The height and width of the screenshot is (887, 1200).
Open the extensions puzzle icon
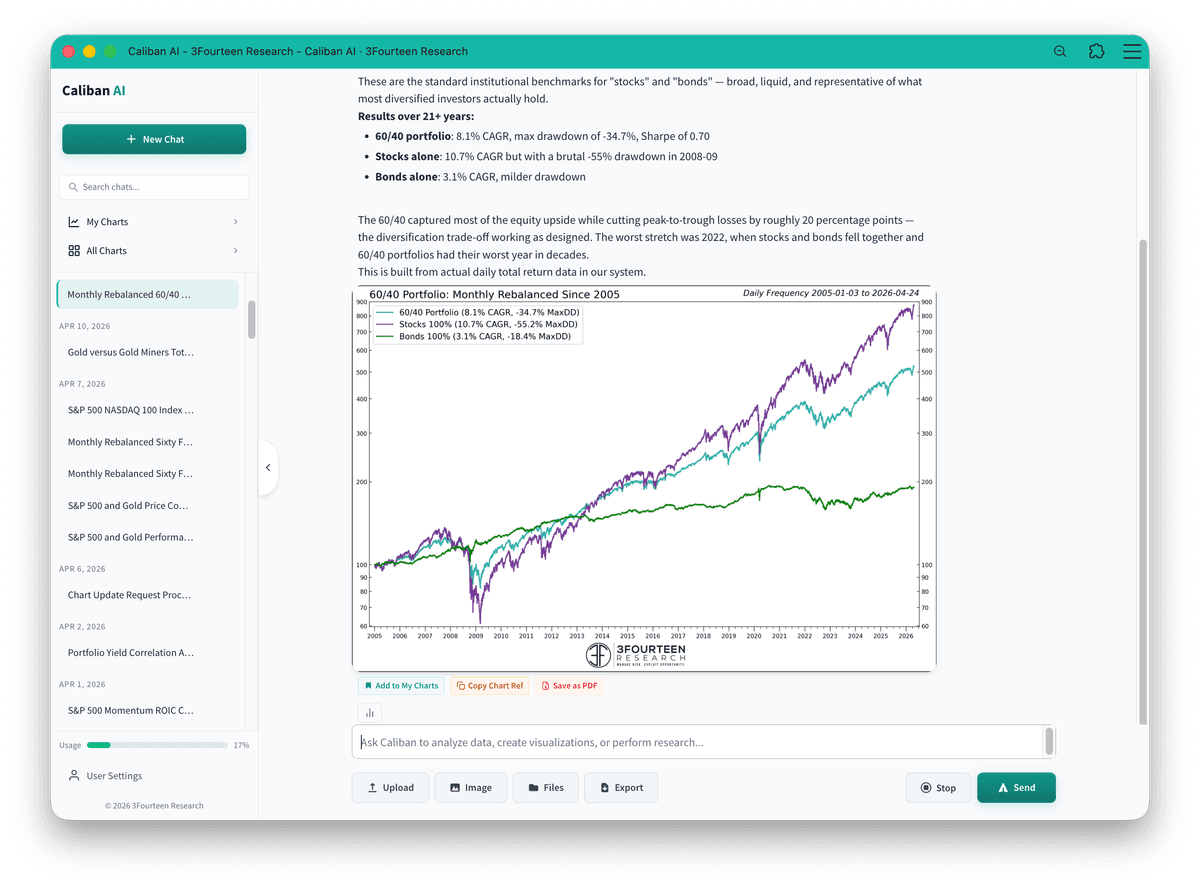point(1096,51)
